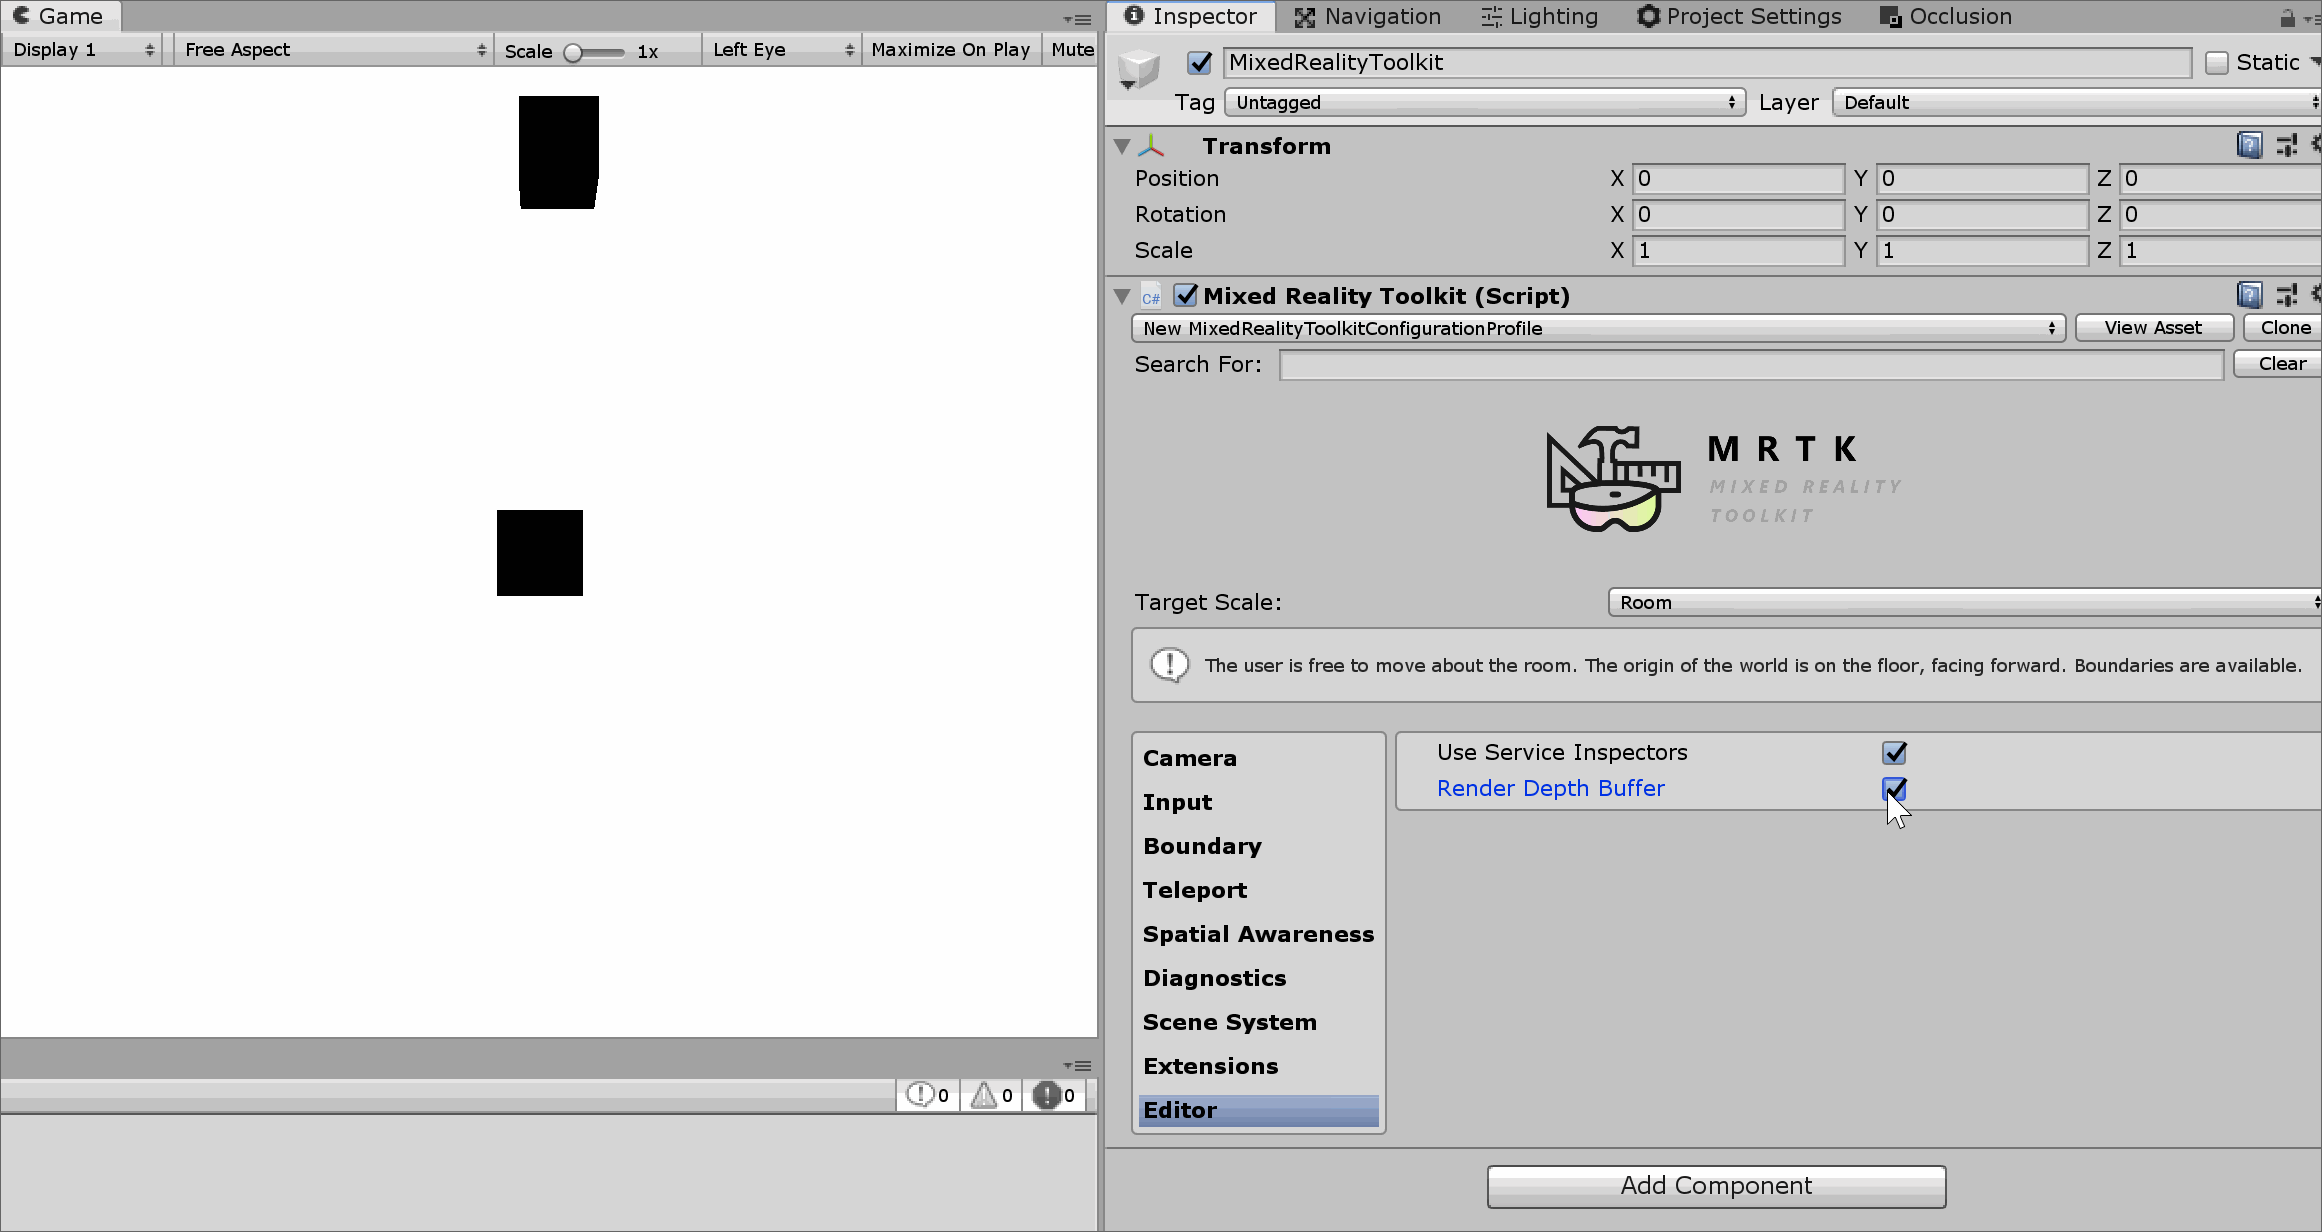Expand the Target Scale dropdown
Viewport: 2322px width, 1232px height.
pos(1966,601)
